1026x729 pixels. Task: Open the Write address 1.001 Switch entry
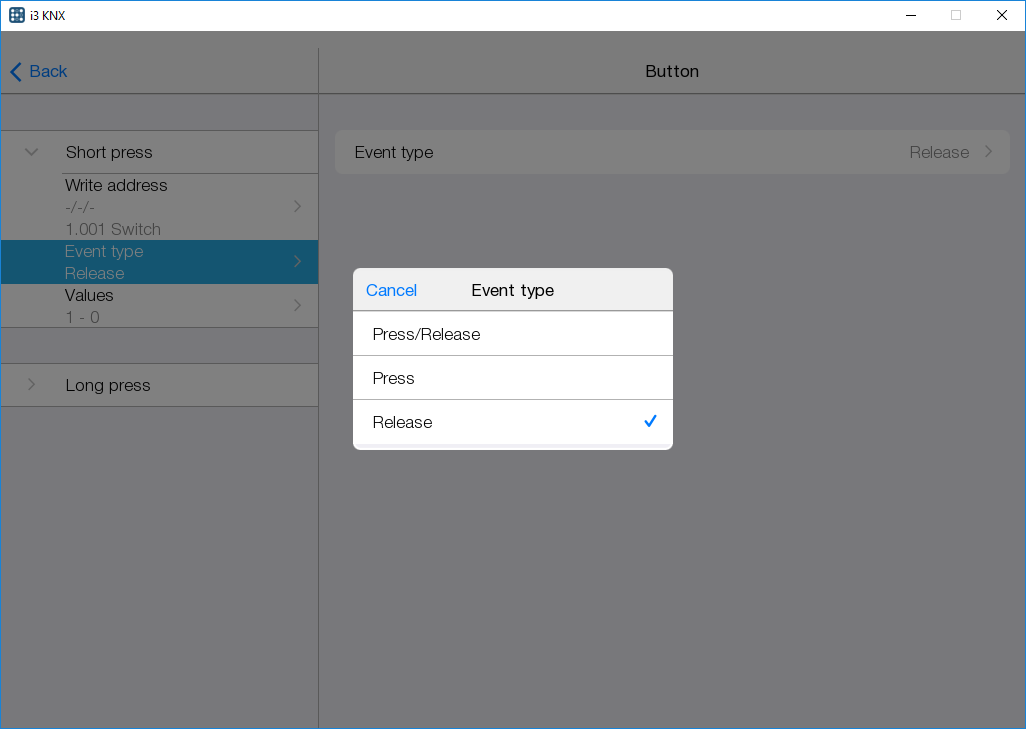(x=160, y=207)
